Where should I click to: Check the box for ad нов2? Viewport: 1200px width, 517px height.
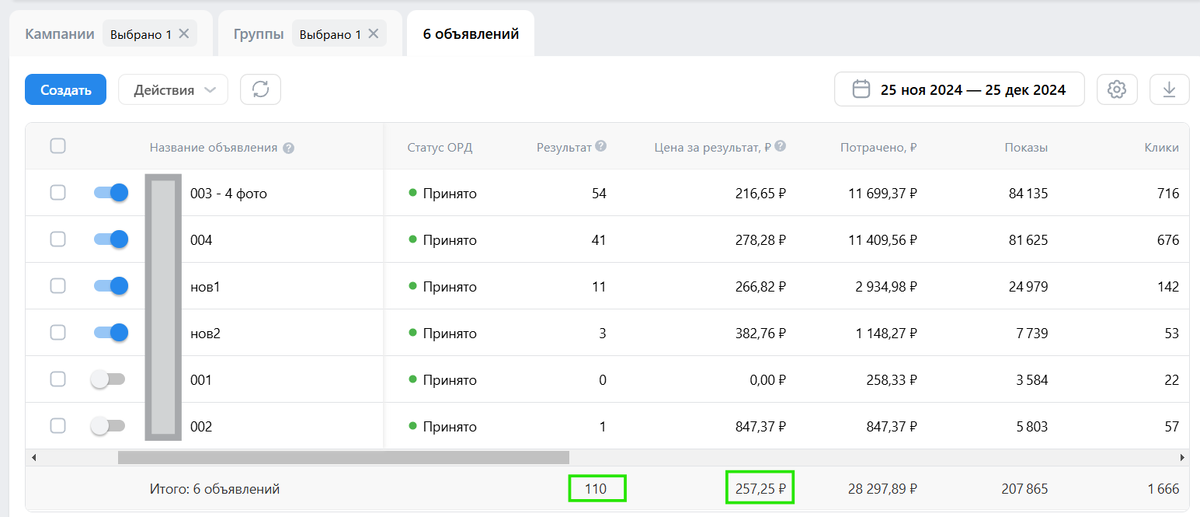(x=58, y=332)
